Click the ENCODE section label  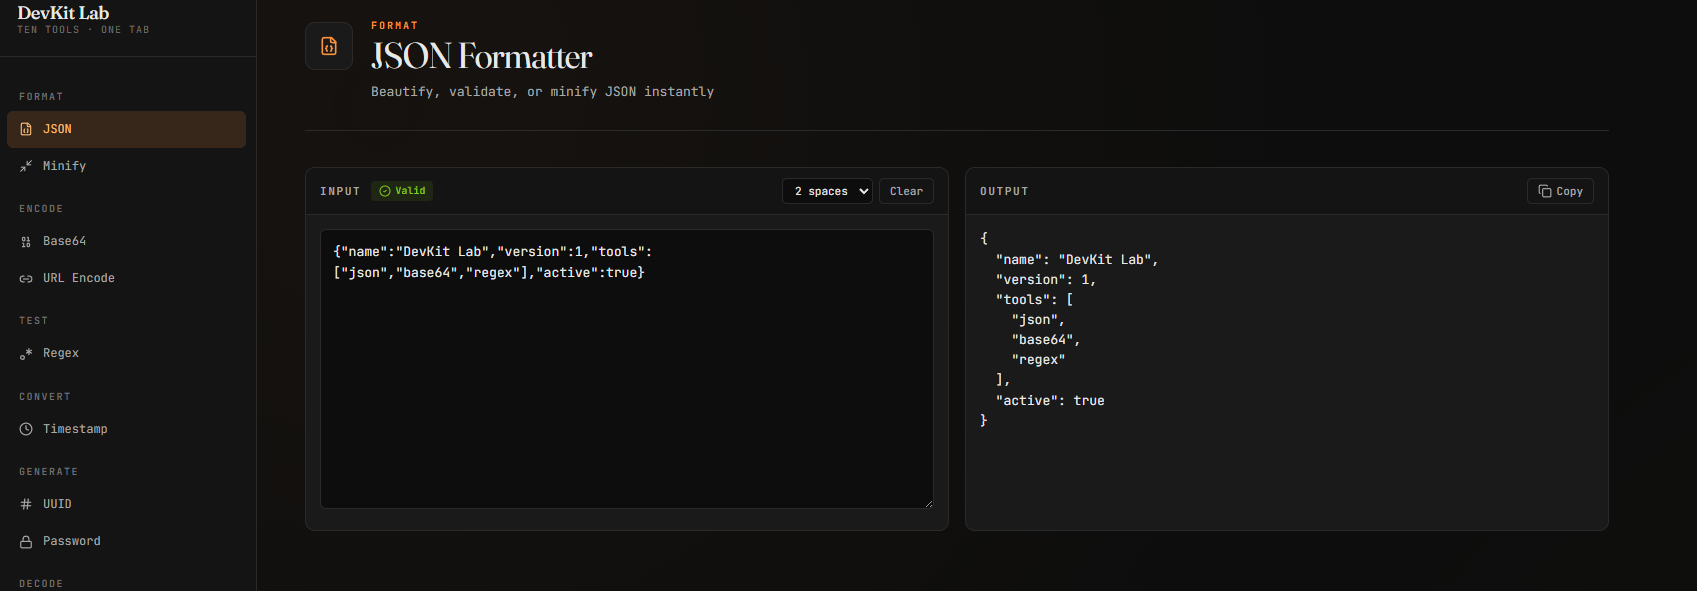[x=41, y=209]
